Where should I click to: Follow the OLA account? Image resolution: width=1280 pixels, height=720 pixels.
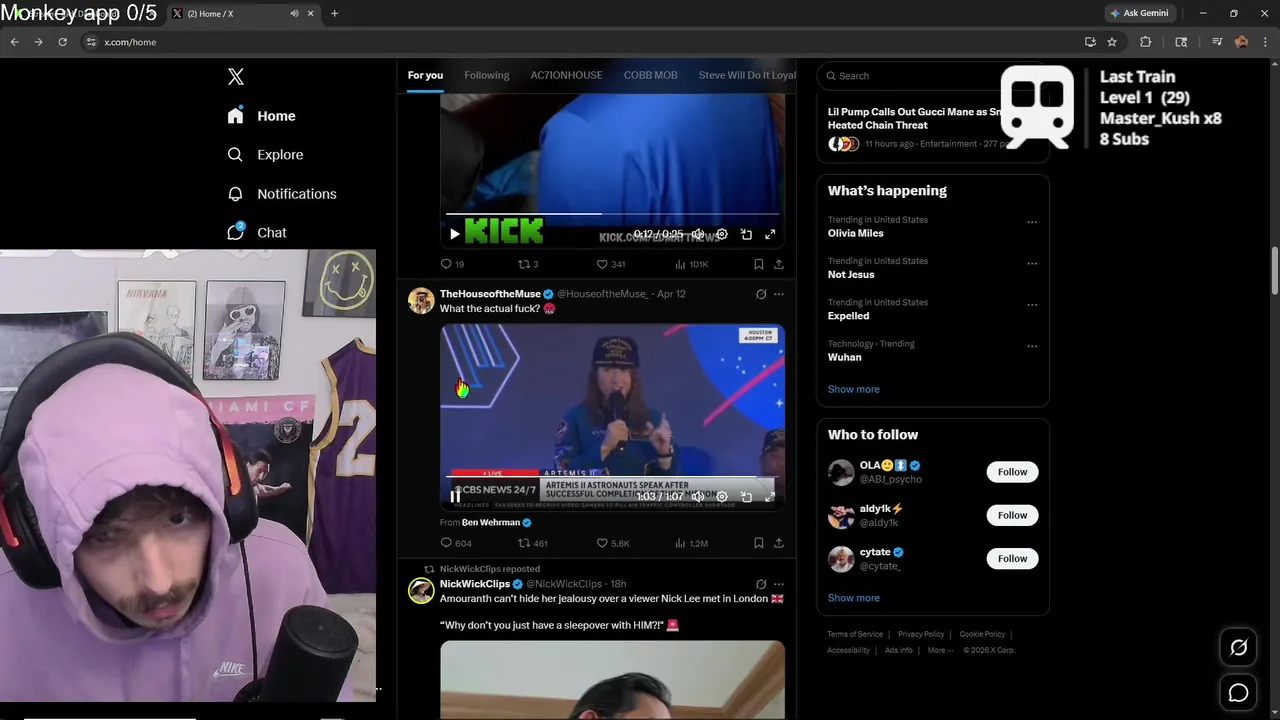(1012, 472)
